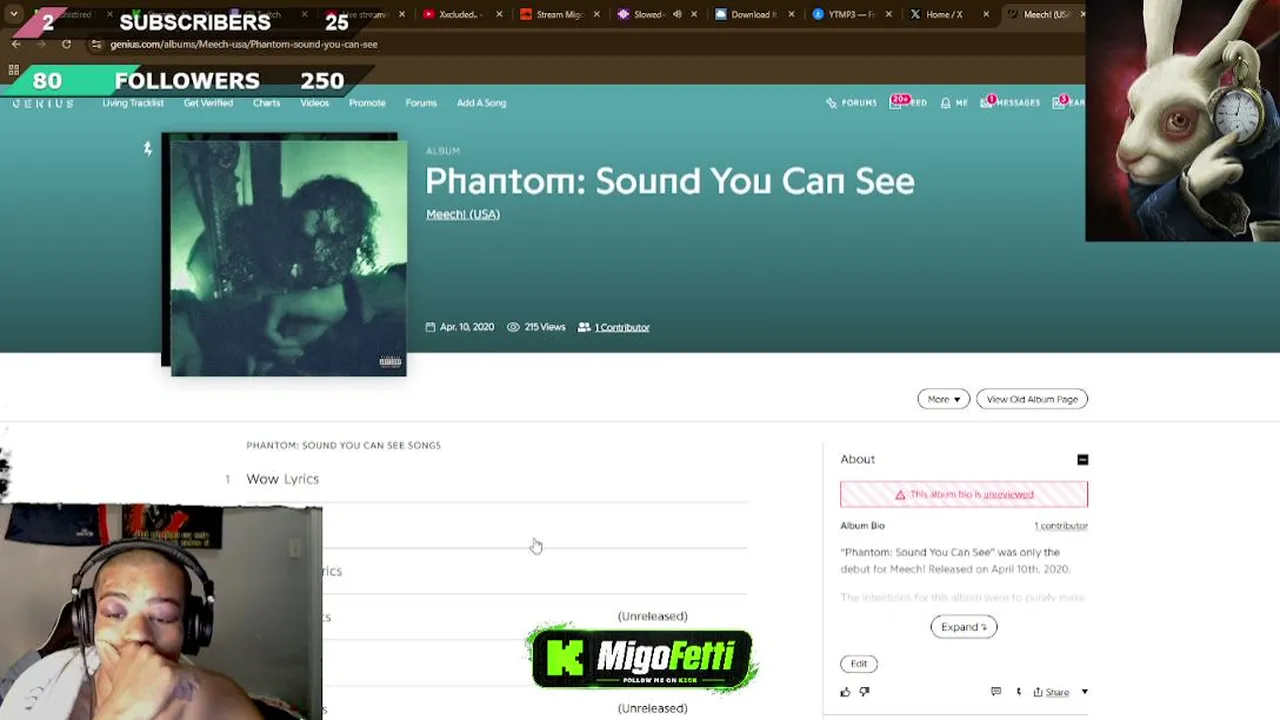
Task: Click the Genius logo in the header
Action: (x=43, y=103)
